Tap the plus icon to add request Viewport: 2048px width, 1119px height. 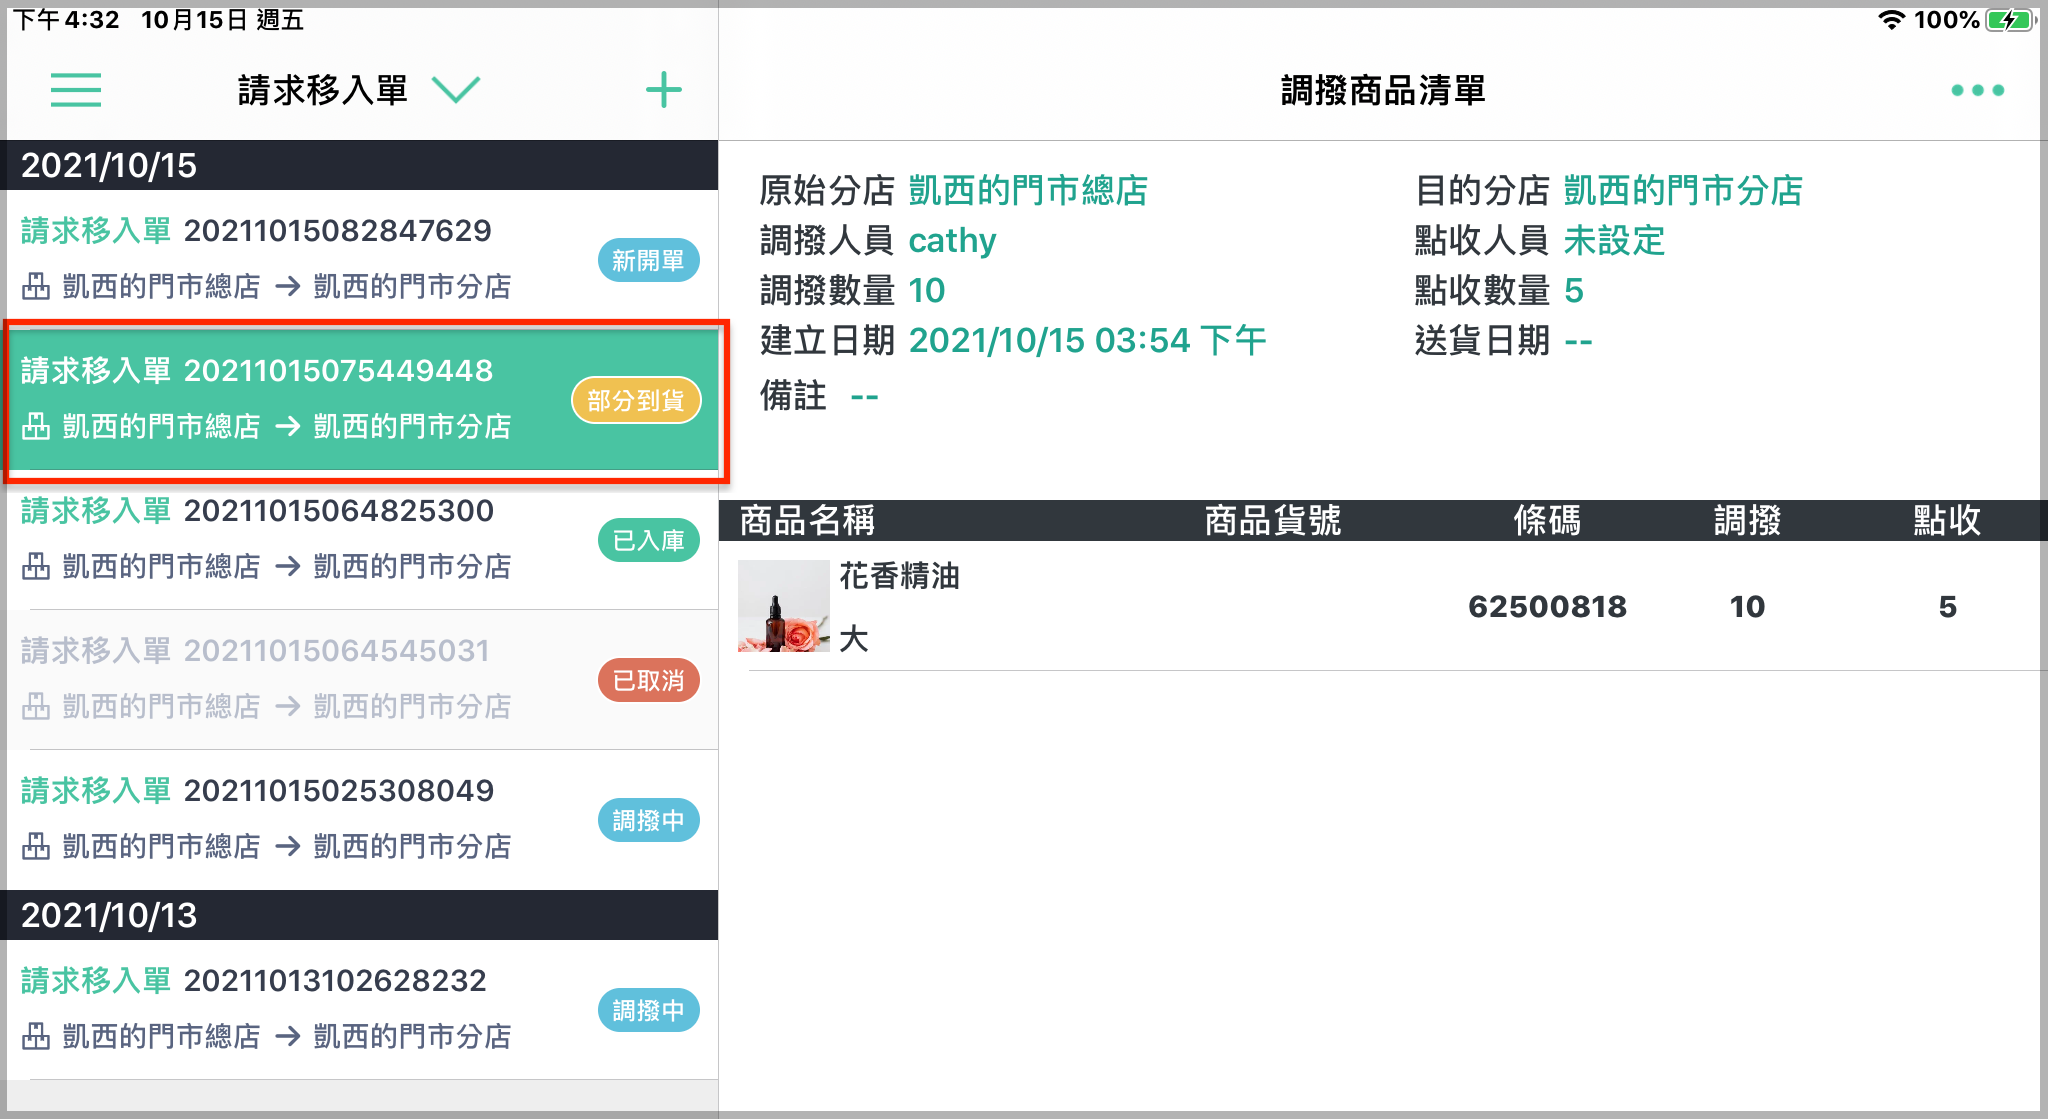click(x=664, y=90)
